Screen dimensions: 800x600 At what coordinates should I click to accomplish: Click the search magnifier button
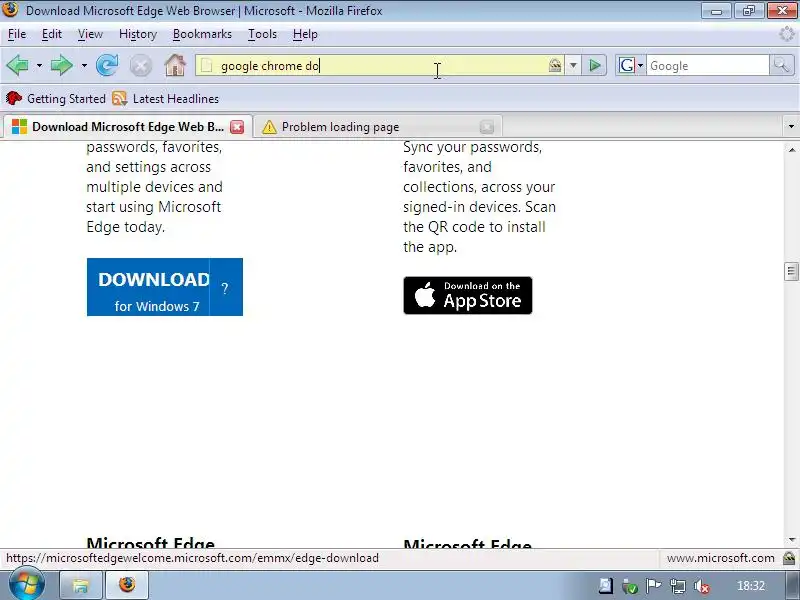pos(781,65)
